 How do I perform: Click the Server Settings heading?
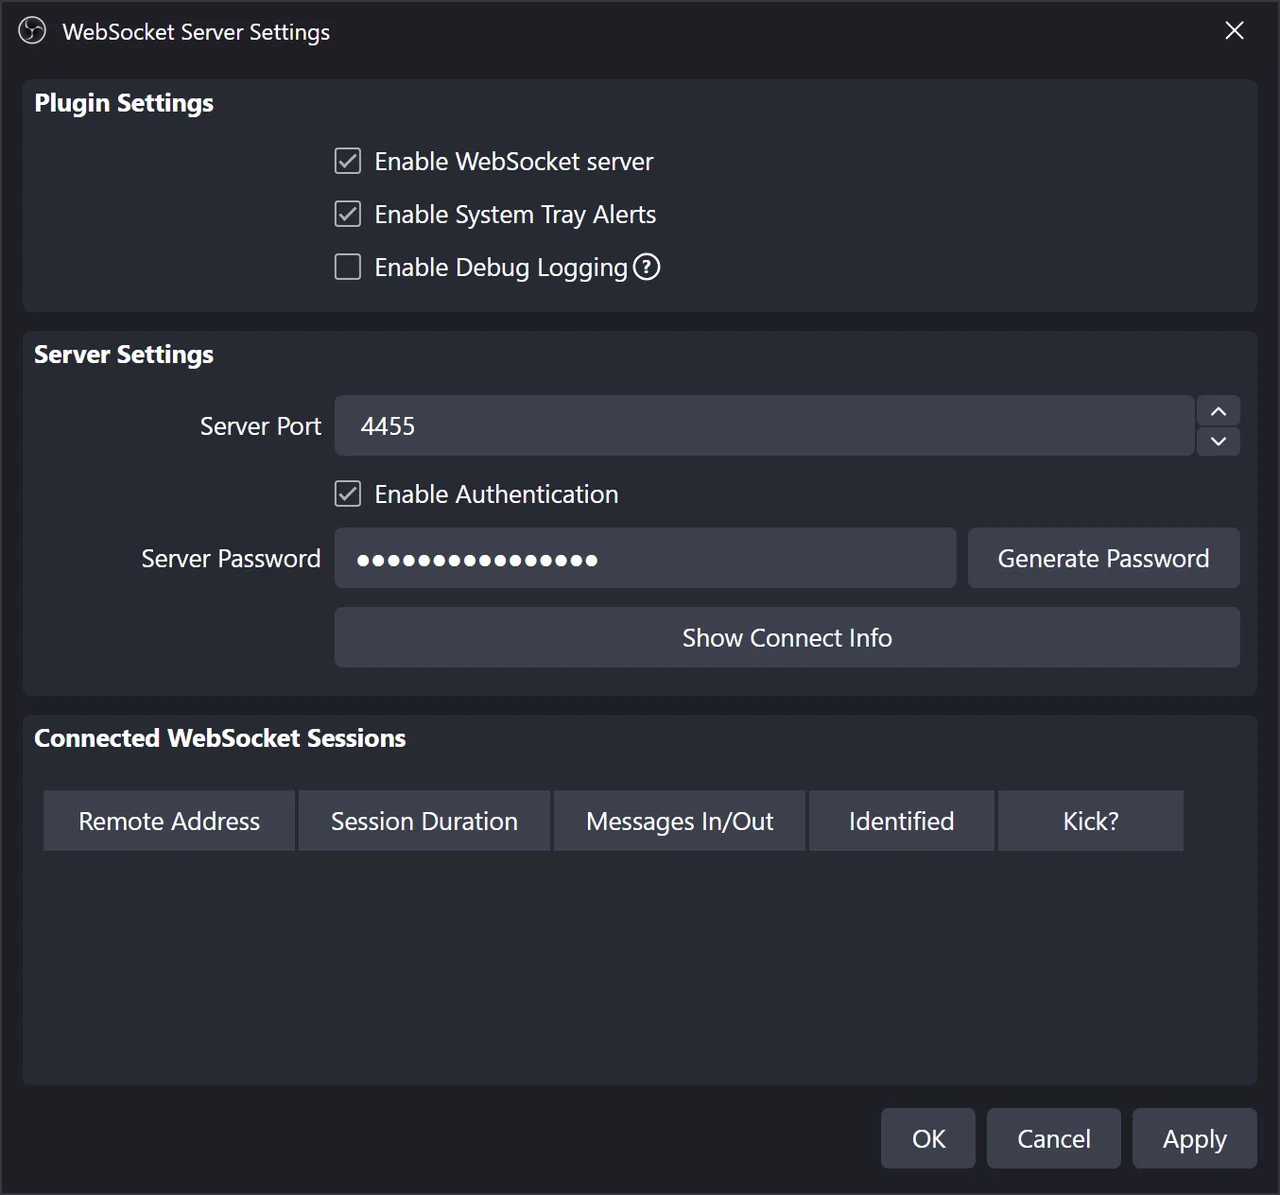point(124,355)
